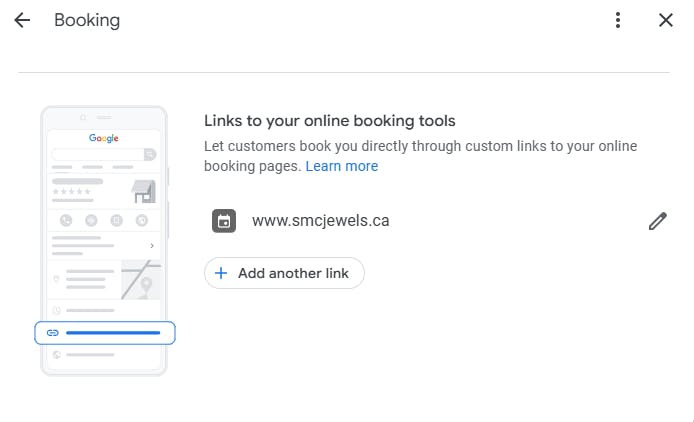Close the Booking dialog with the X
Screen dimensions: 694x422
[666, 20]
